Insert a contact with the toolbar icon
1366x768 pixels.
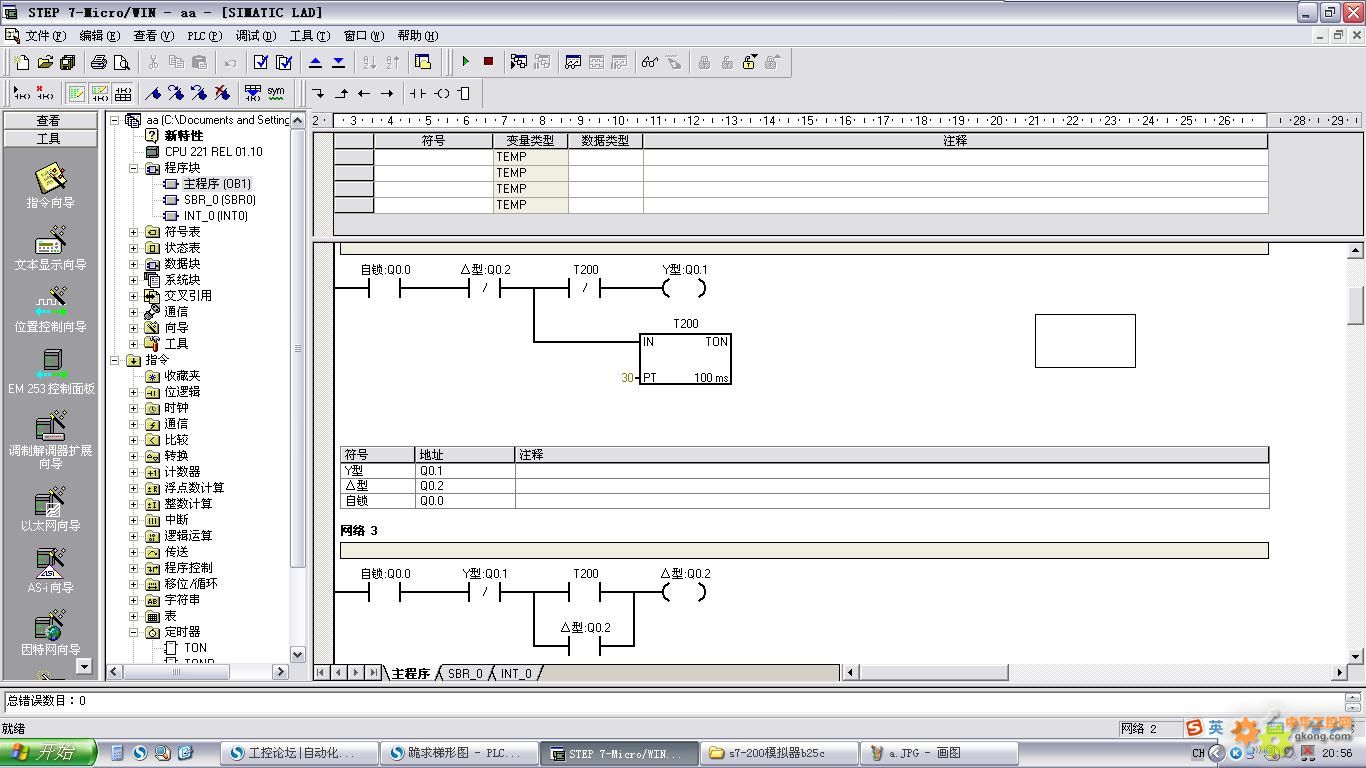[418, 93]
